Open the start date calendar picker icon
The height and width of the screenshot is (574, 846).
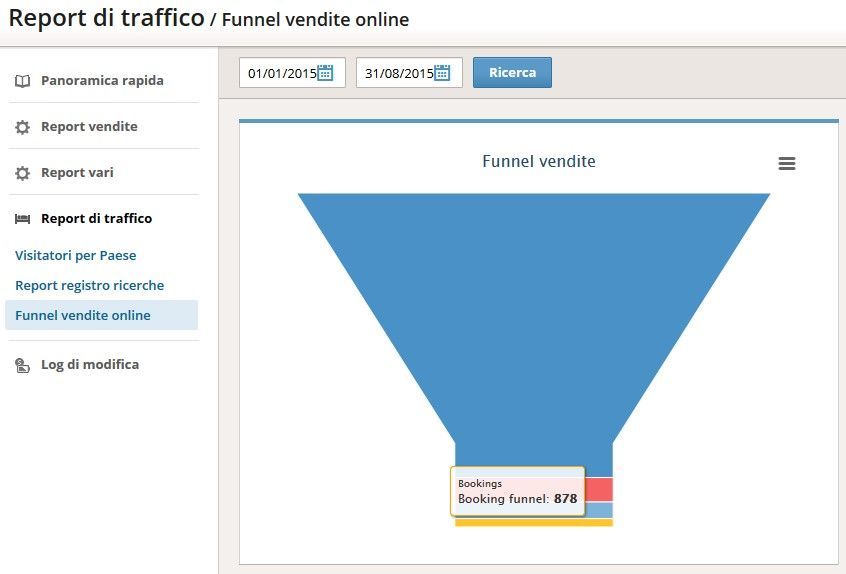point(325,72)
